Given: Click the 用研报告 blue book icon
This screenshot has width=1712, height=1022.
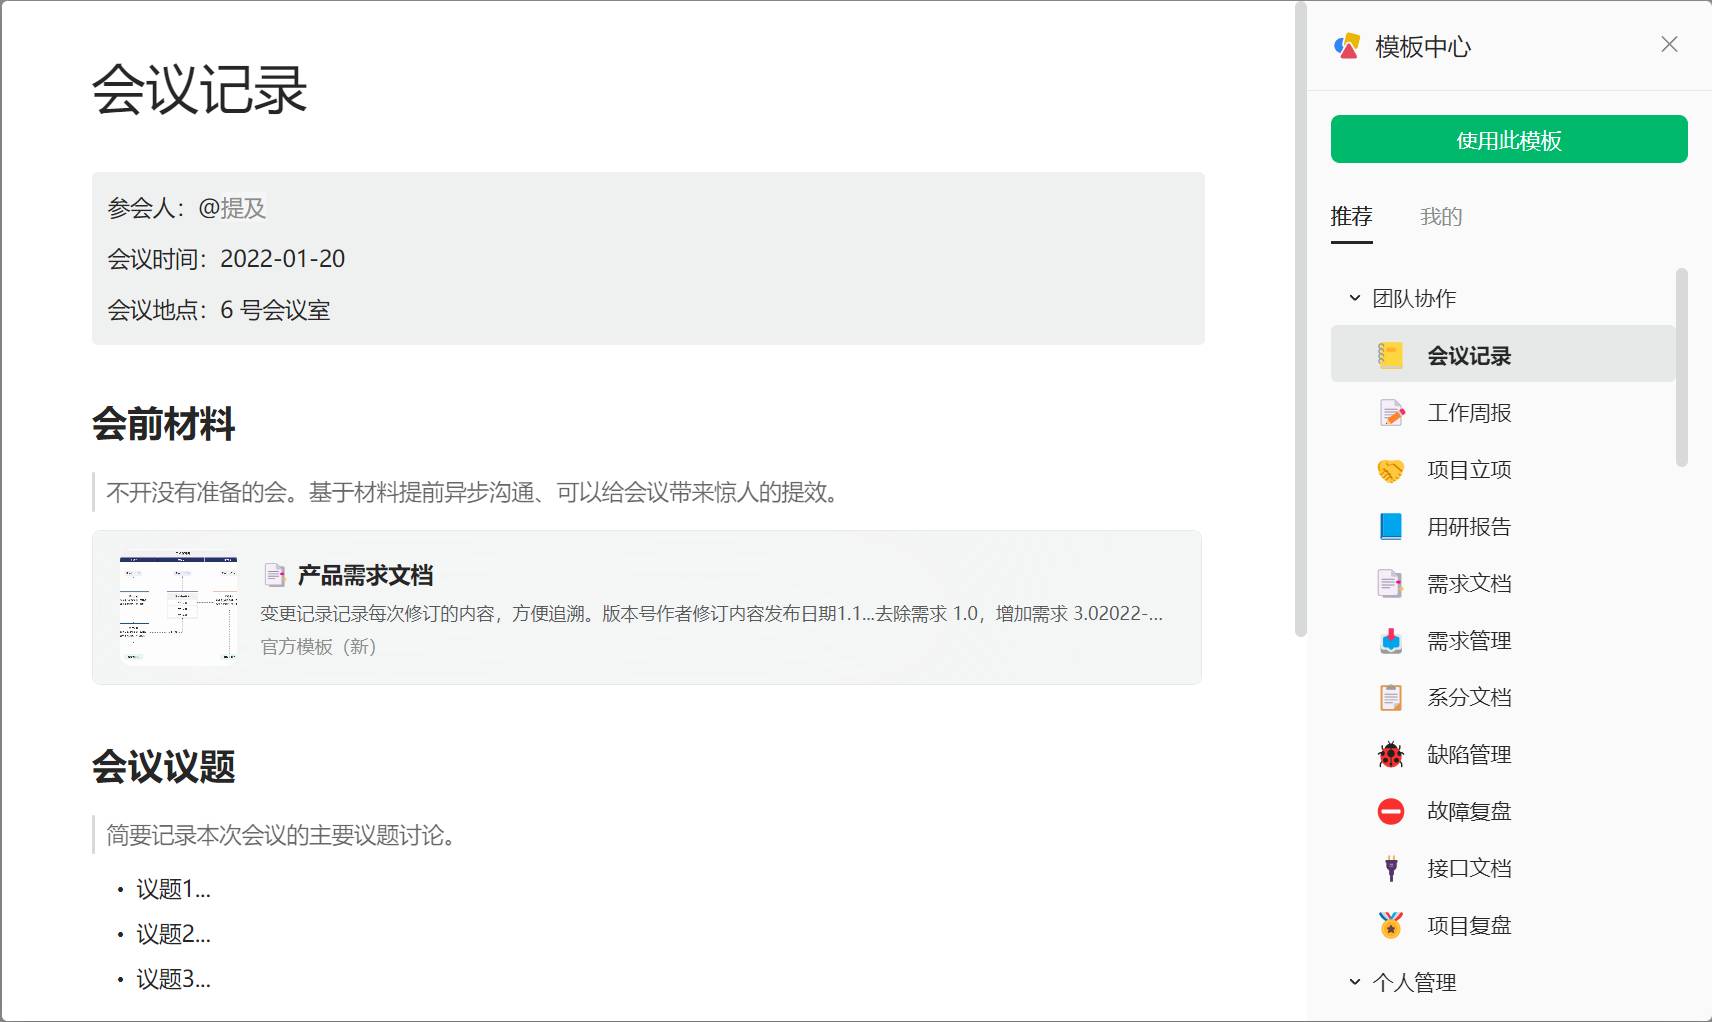Looking at the screenshot, I should point(1391,526).
